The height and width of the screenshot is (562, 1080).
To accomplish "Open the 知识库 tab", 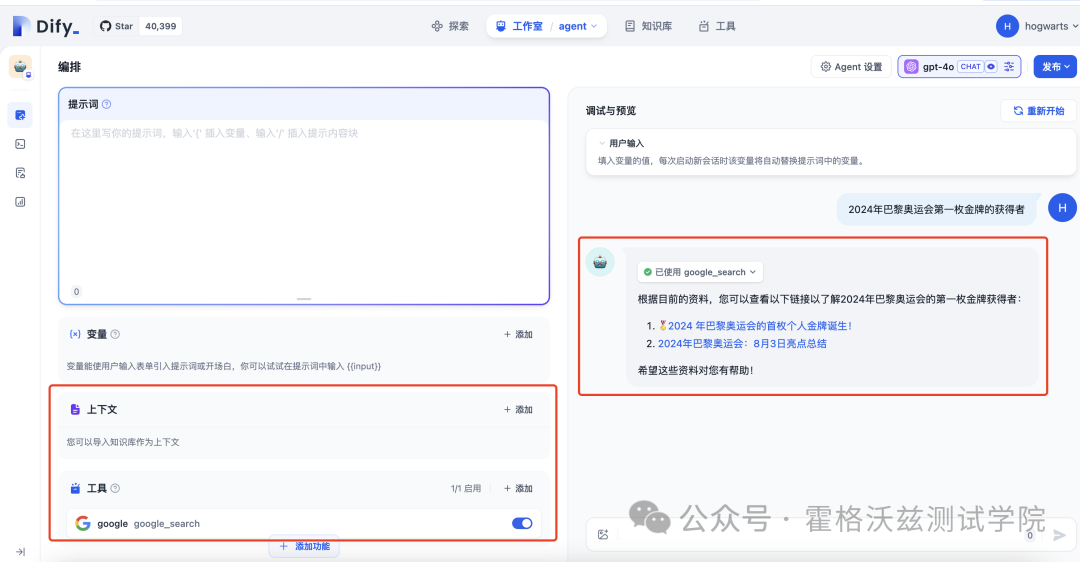I will click(648, 26).
